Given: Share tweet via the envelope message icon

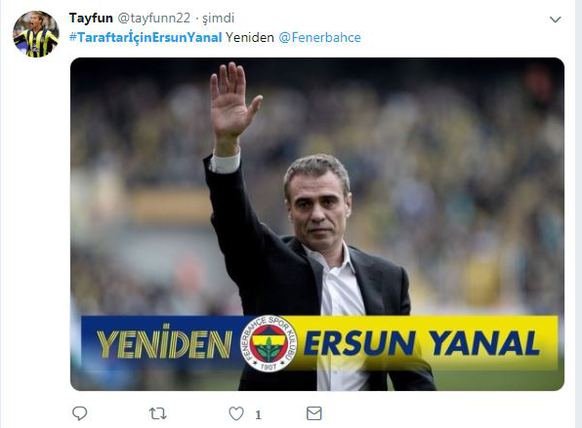Looking at the screenshot, I should point(314,413).
